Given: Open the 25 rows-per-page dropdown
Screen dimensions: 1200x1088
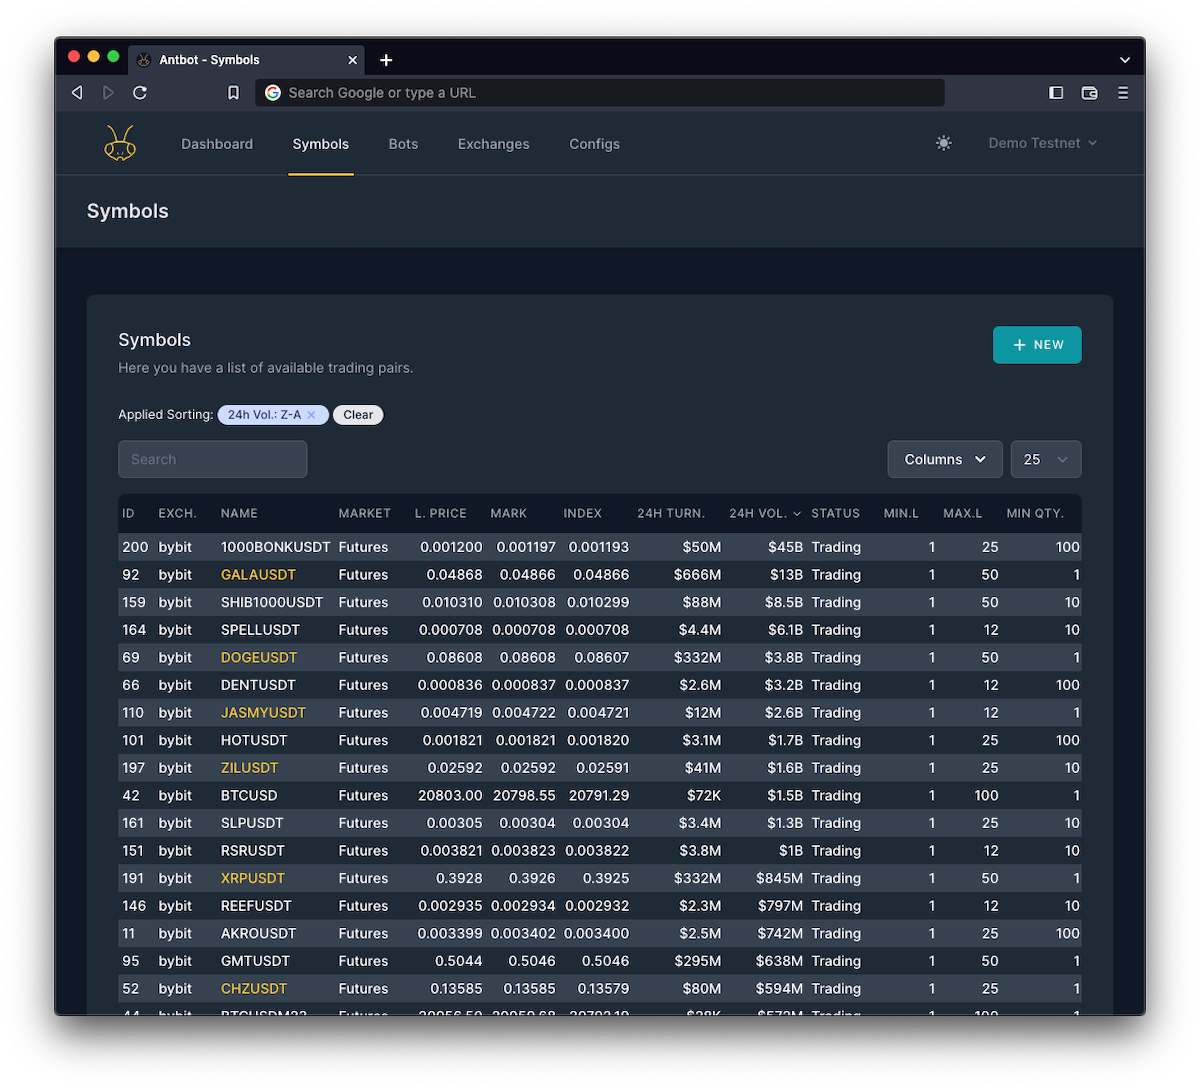Looking at the screenshot, I should coord(1046,459).
